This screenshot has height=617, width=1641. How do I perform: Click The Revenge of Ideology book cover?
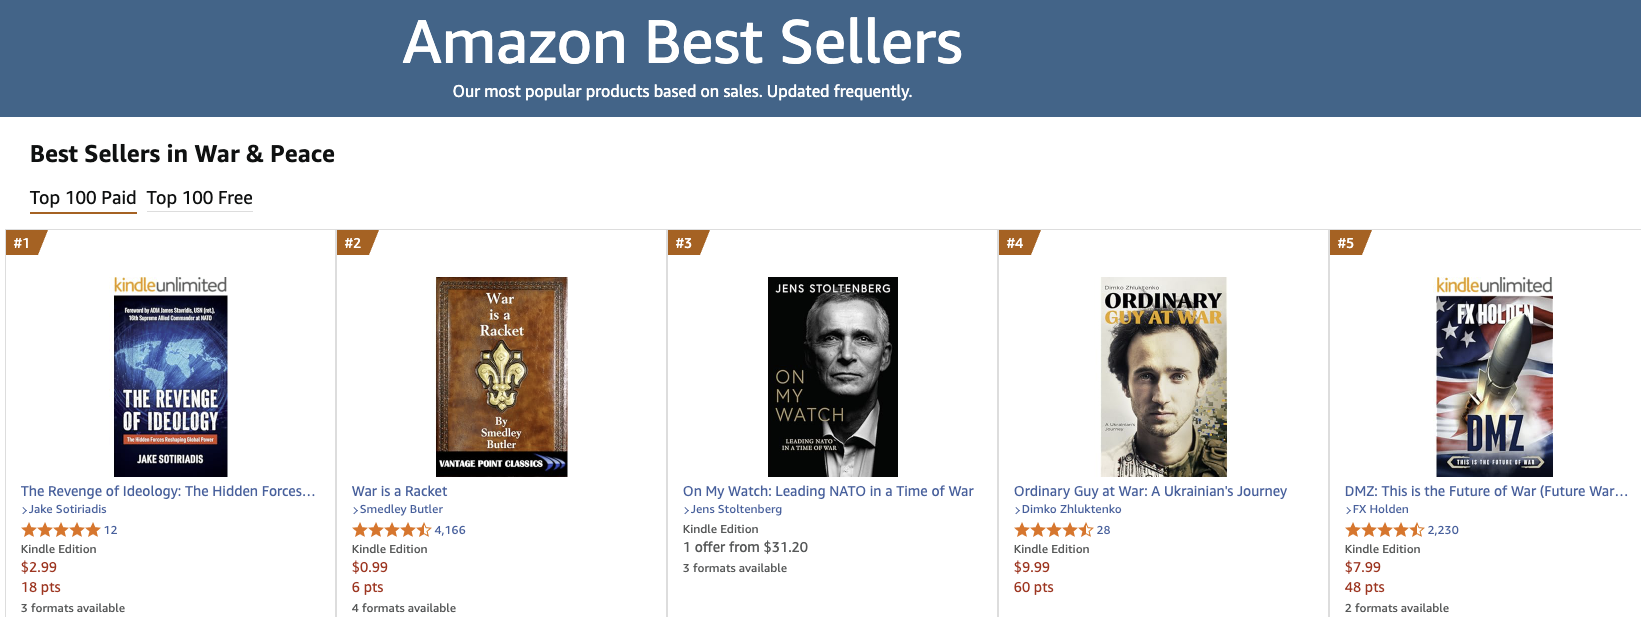pos(170,385)
